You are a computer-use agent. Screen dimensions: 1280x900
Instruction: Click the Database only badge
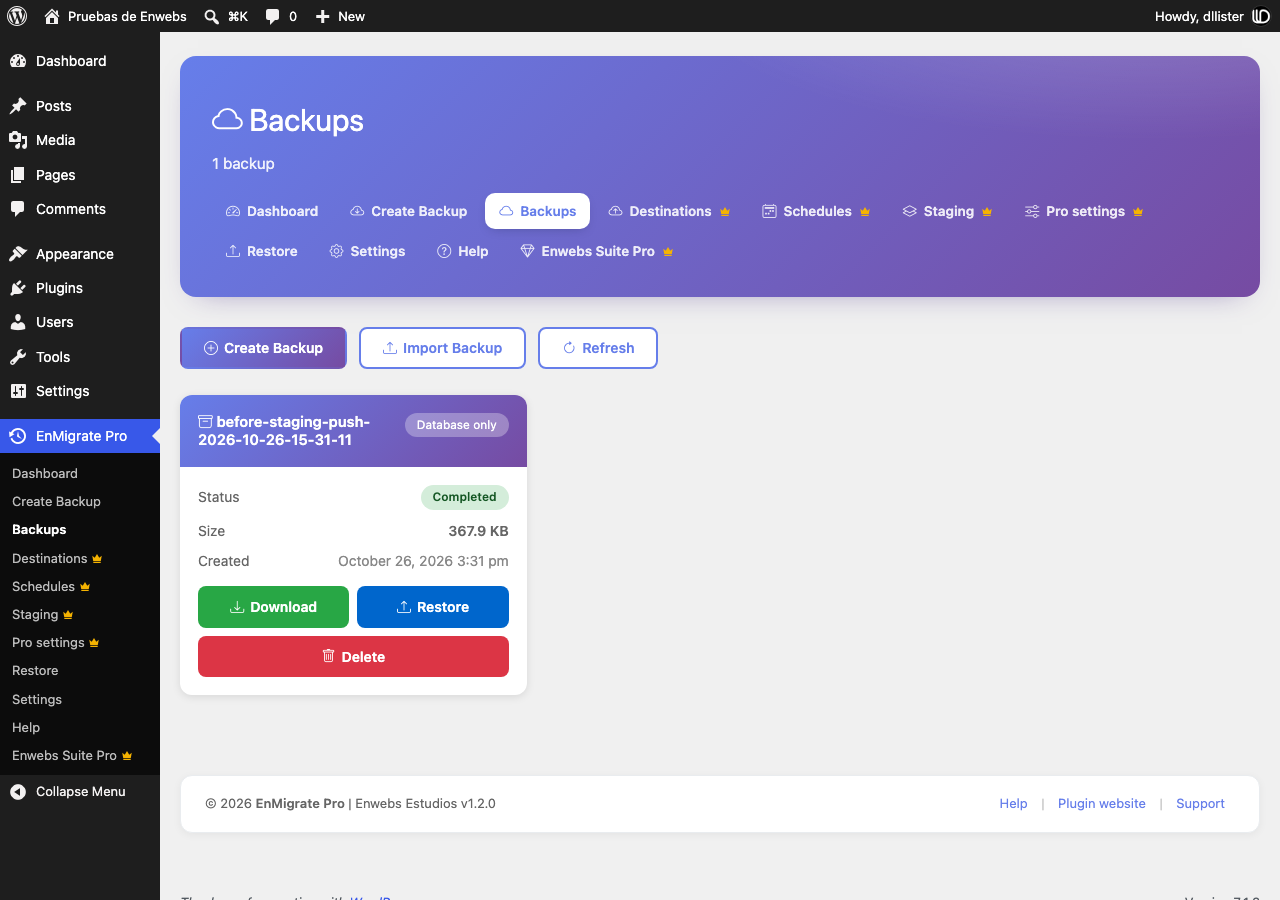tap(457, 425)
